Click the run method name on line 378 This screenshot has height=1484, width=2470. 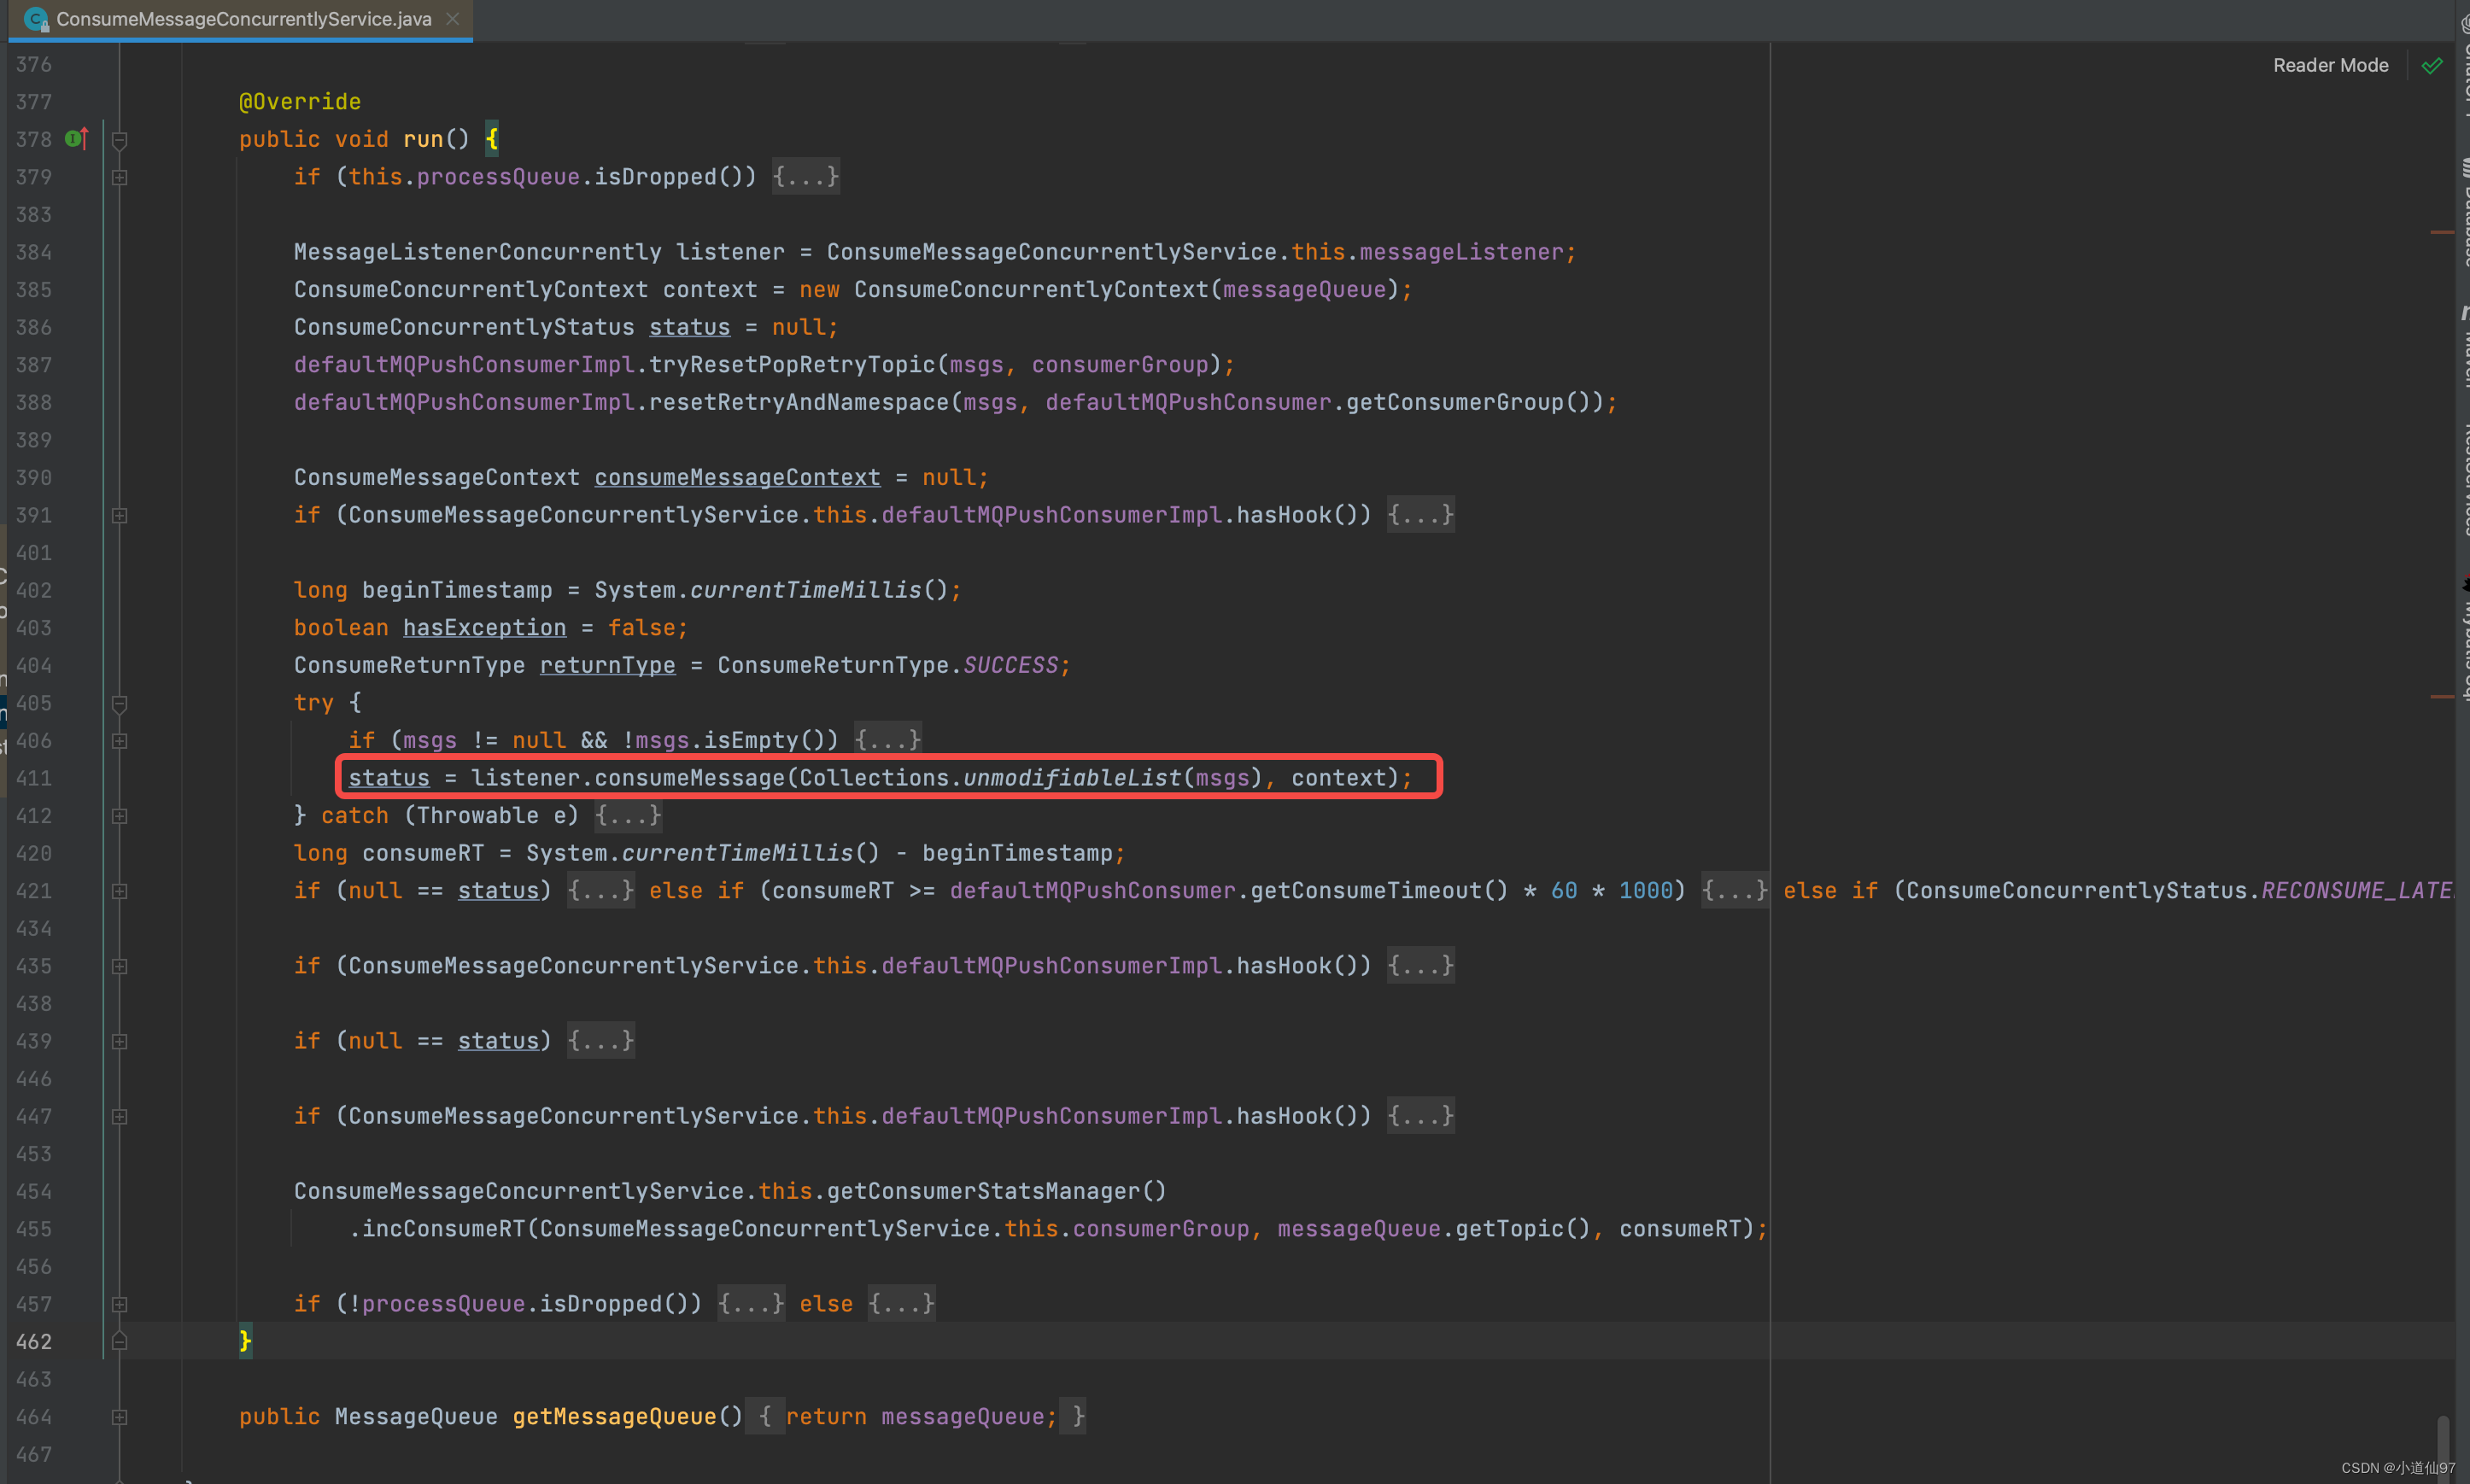click(x=423, y=139)
